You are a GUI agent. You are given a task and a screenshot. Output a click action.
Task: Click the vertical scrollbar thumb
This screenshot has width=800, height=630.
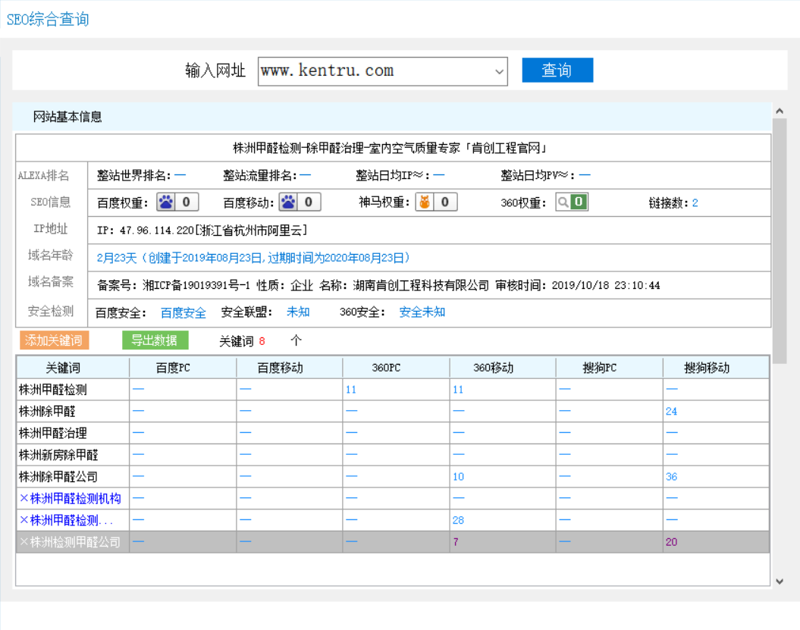[779, 241]
